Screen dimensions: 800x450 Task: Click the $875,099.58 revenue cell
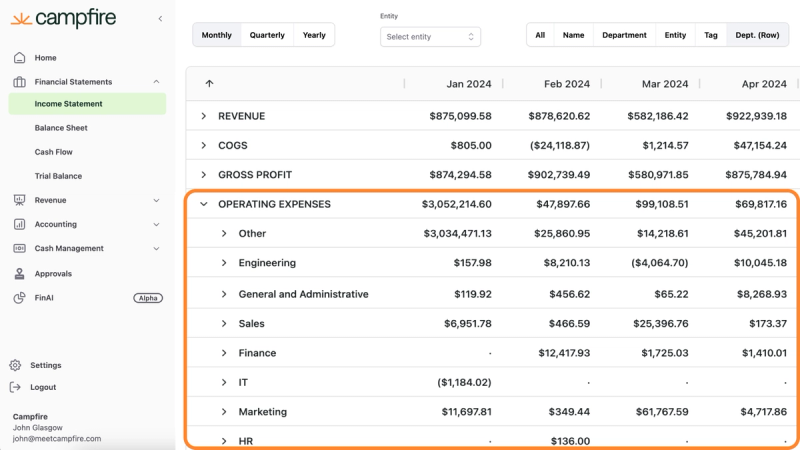tap(460, 116)
